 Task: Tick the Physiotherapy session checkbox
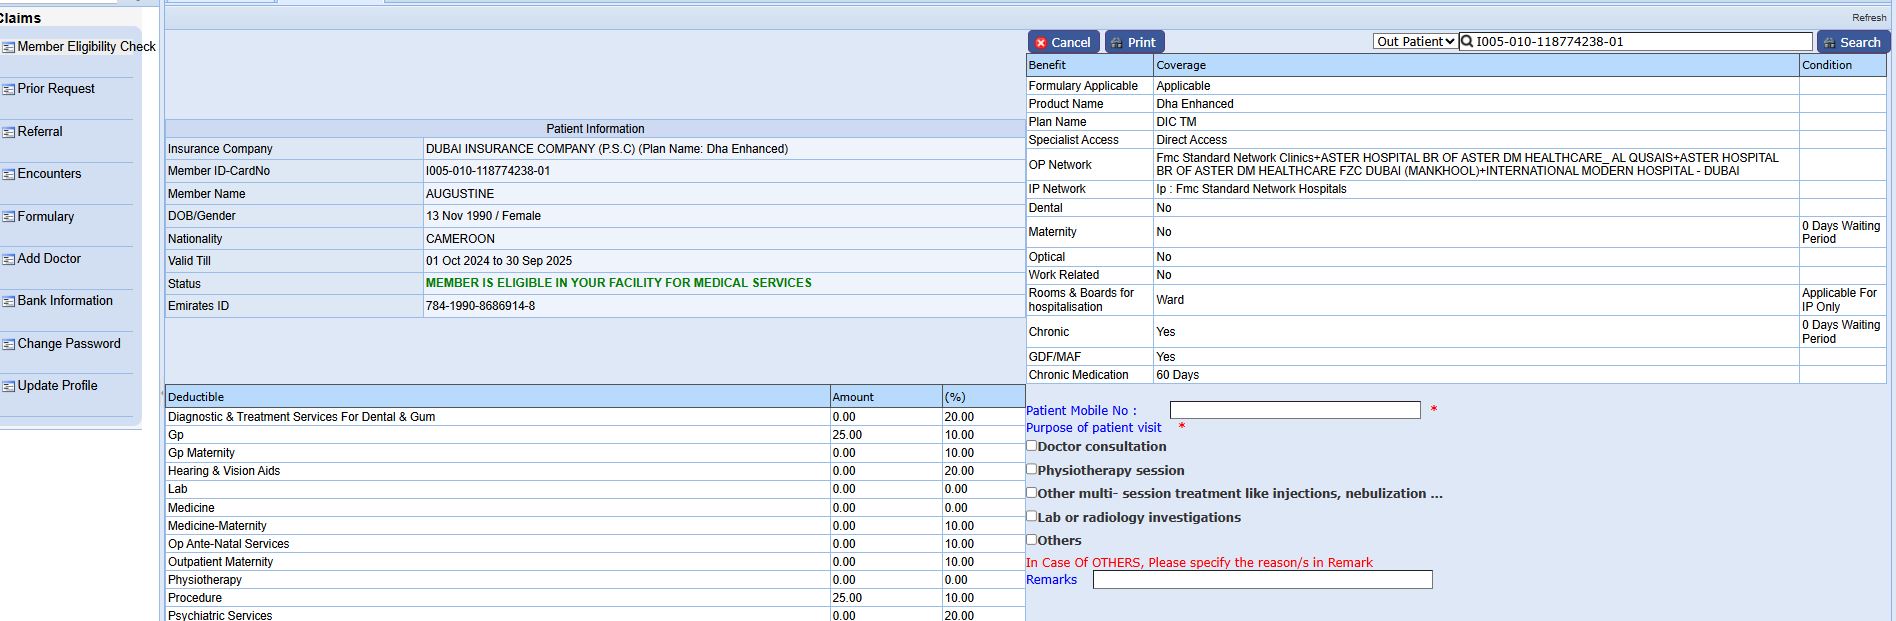[1032, 469]
